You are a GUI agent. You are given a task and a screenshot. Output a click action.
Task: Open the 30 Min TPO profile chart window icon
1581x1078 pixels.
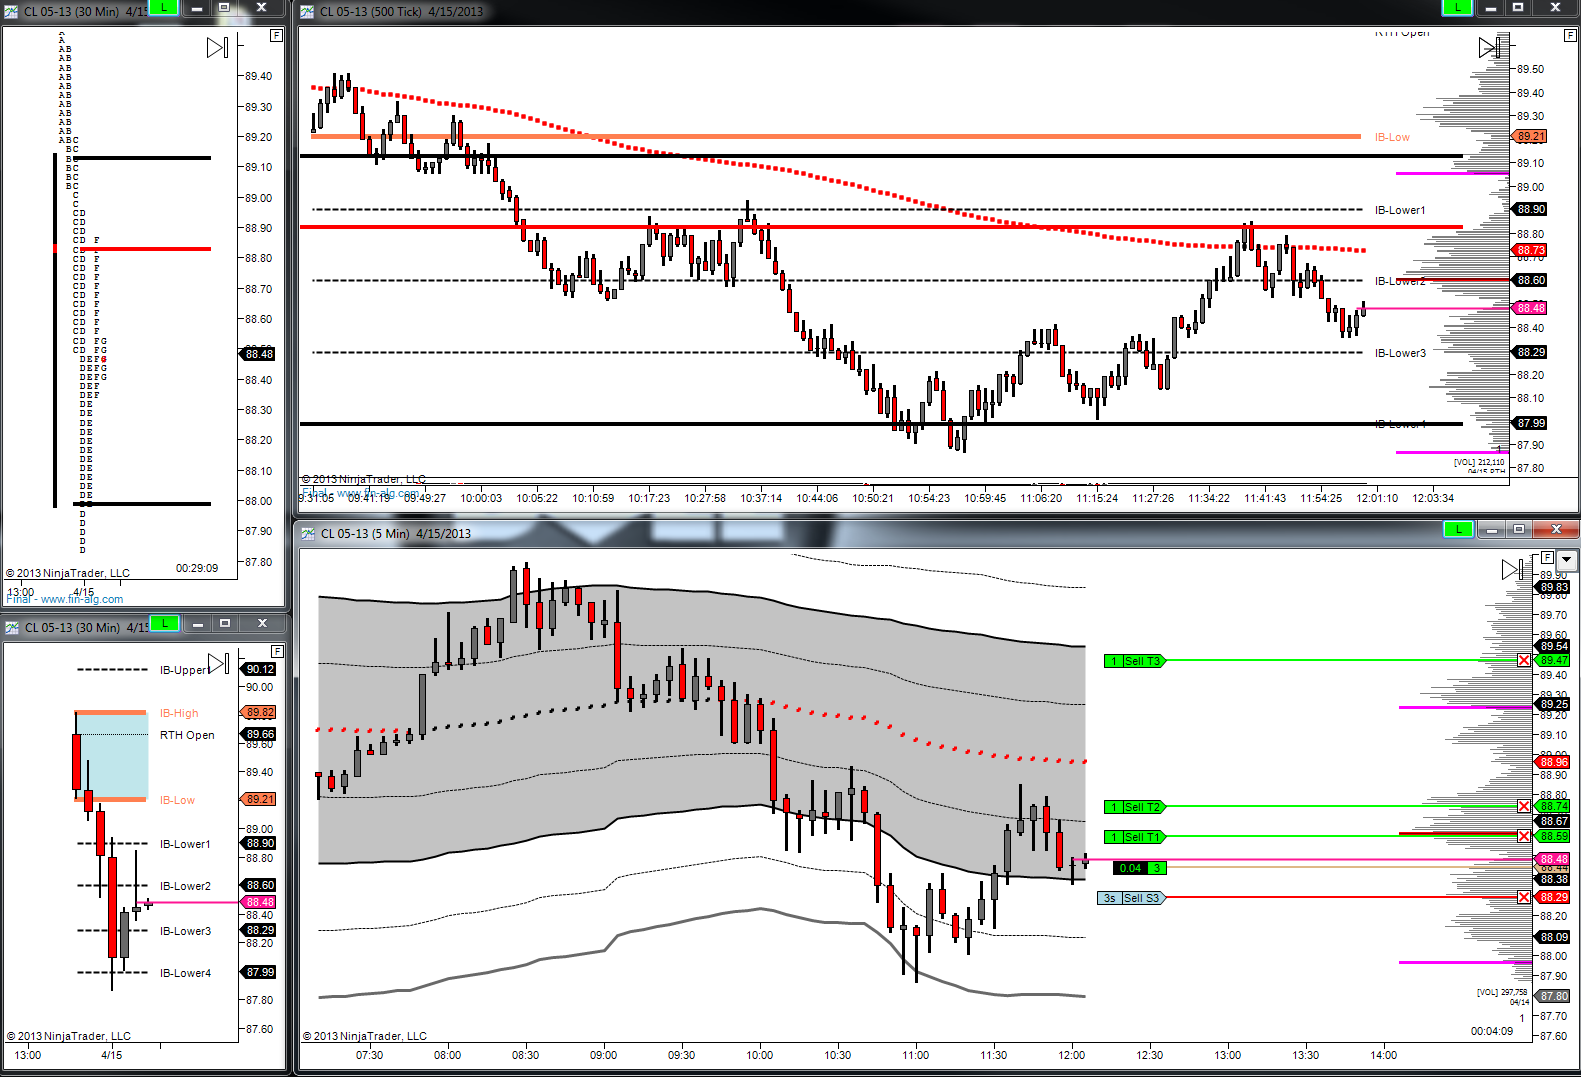12,11
